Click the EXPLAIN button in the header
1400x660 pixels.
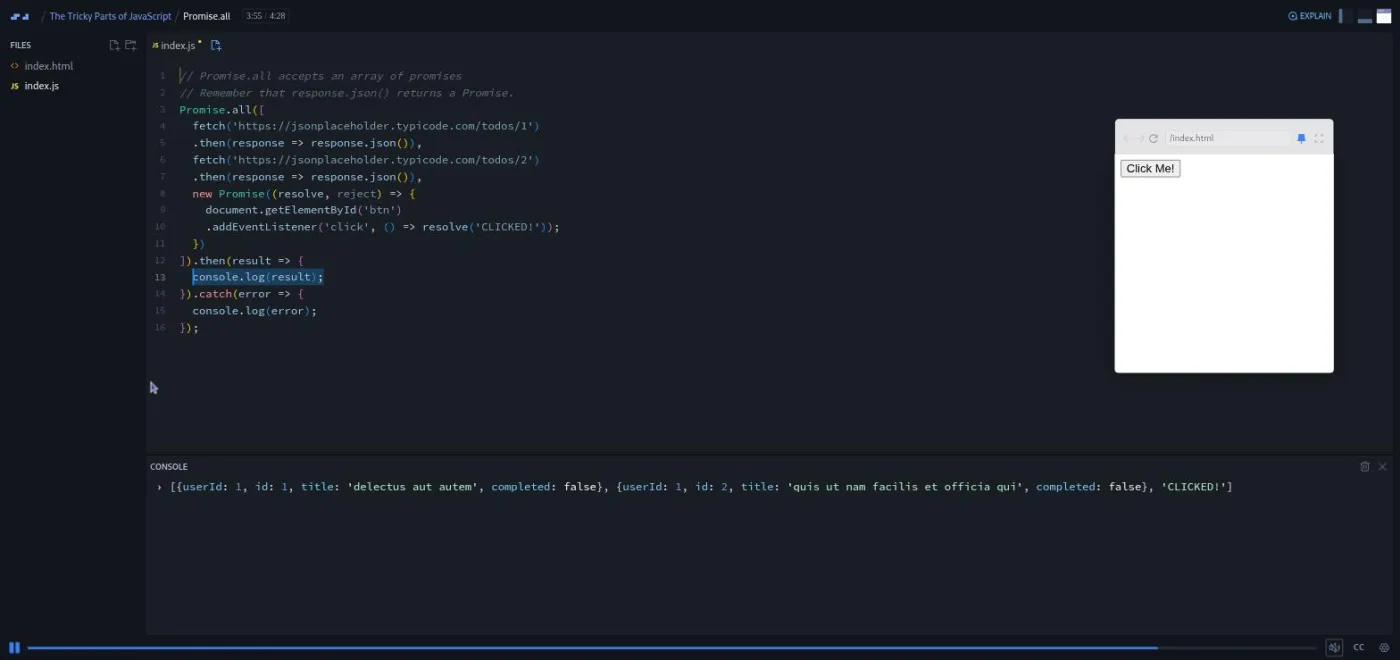click(x=1310, y=16)
